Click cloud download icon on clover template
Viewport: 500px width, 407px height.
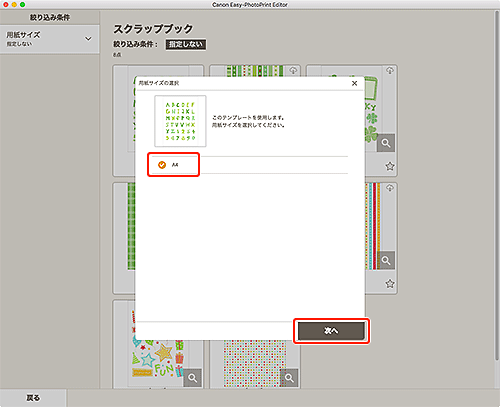pos(390,70)
